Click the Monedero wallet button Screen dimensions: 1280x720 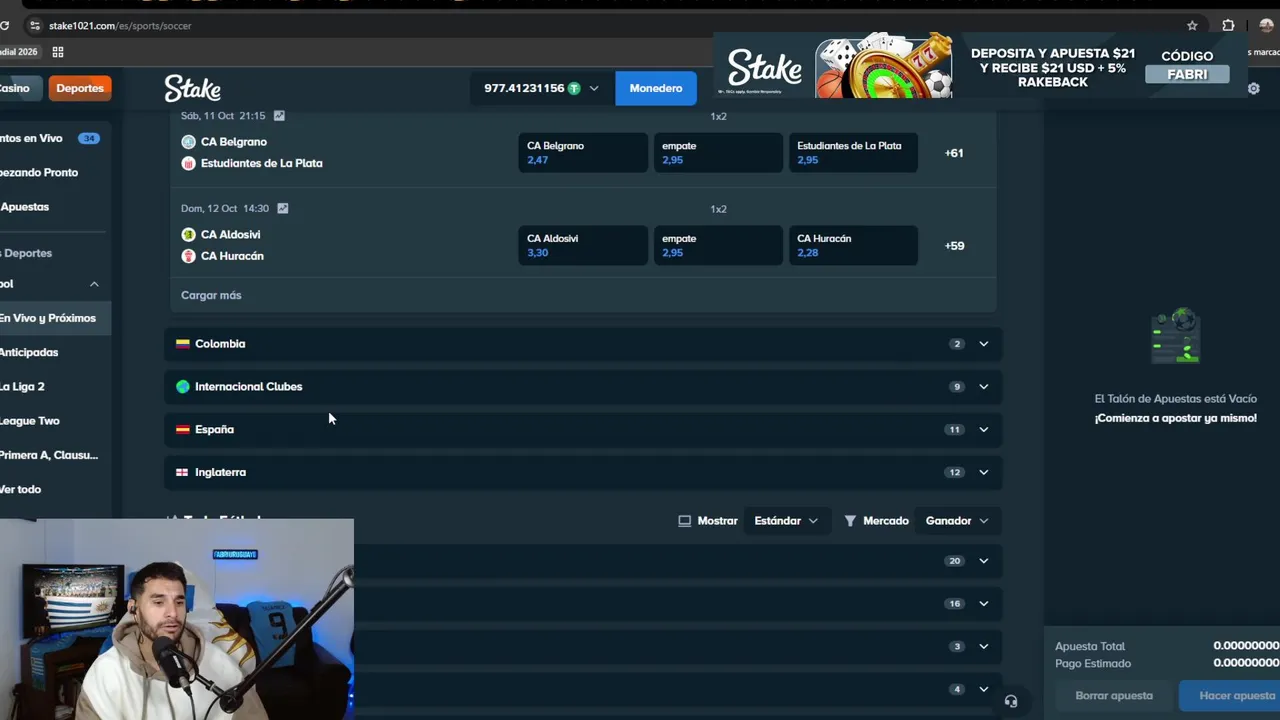pos(656,88)
